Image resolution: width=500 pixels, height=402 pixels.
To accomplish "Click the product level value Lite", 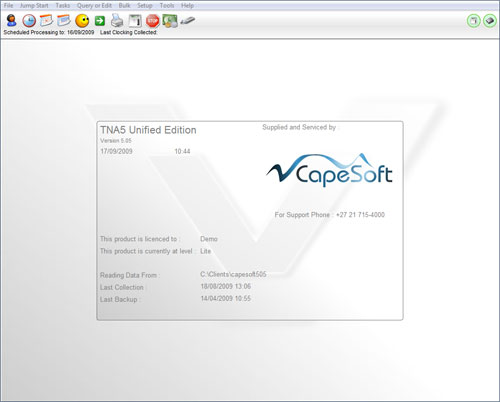I will click(x=206, y=251).
